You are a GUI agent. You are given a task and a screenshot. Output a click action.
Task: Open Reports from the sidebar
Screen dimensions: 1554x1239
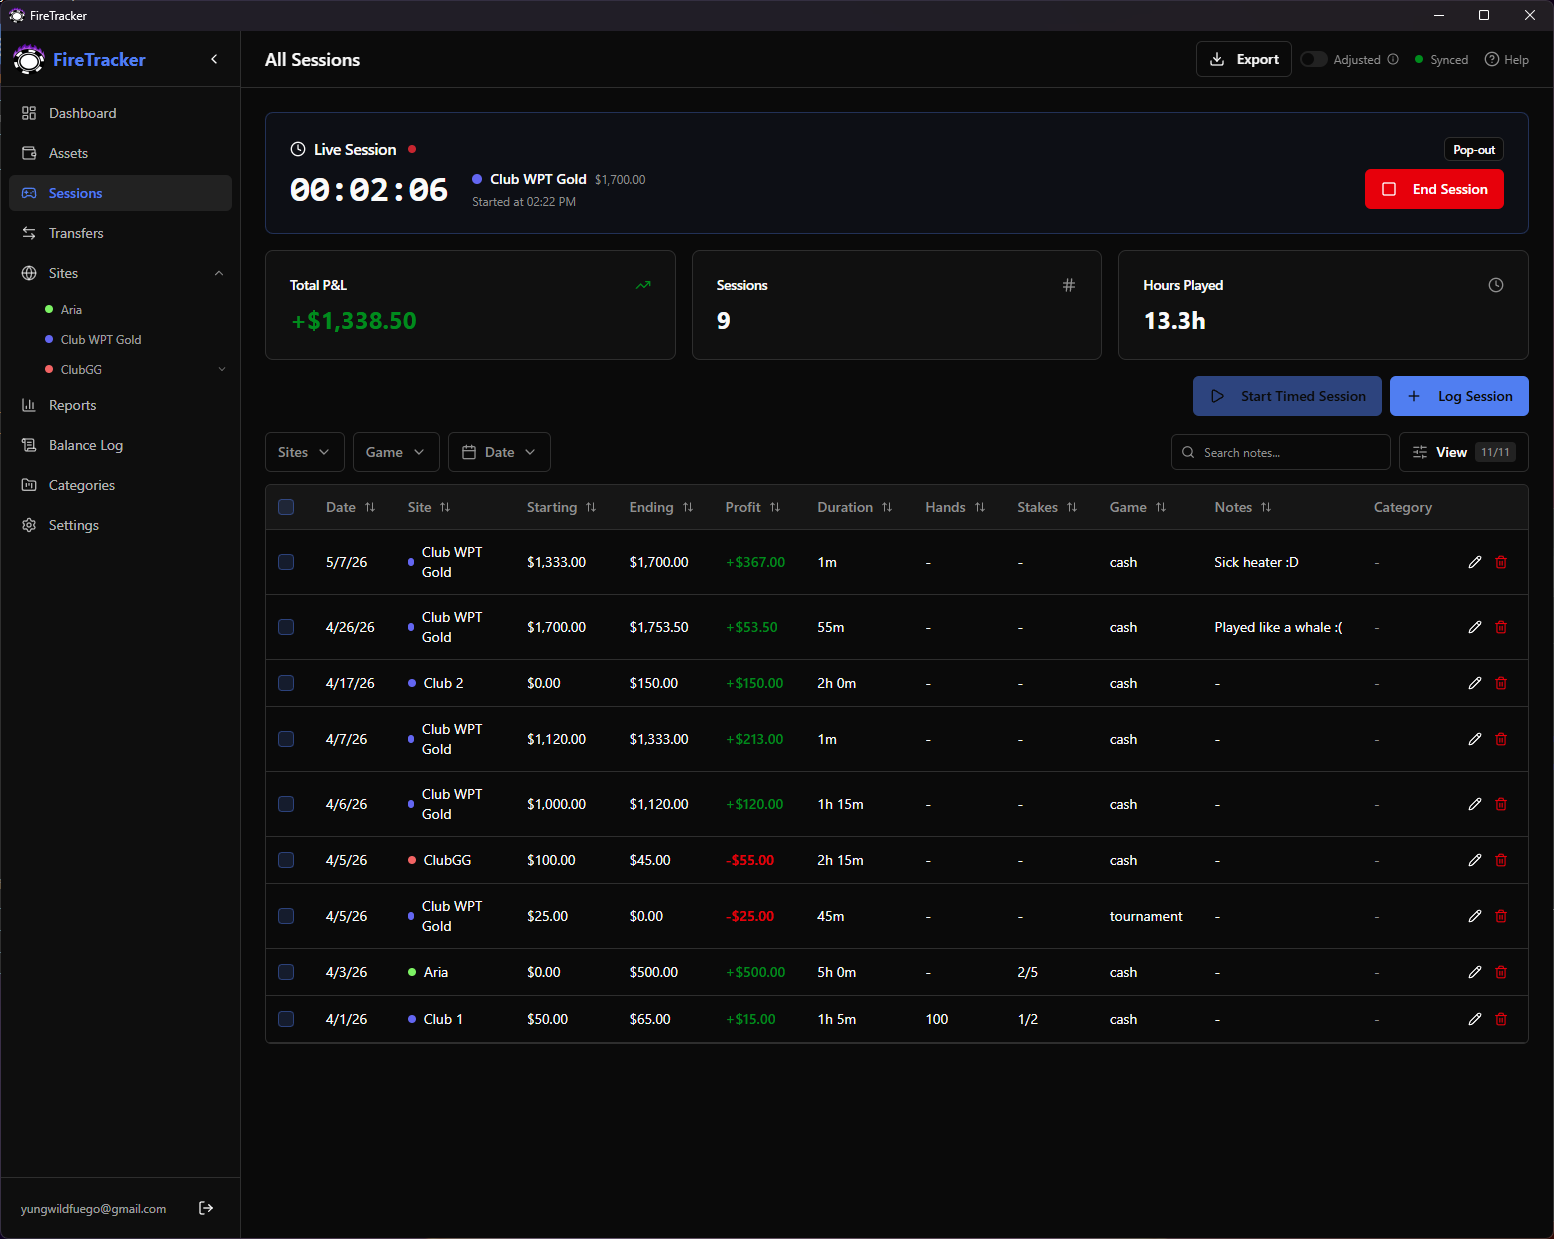(x=120, y=405)
